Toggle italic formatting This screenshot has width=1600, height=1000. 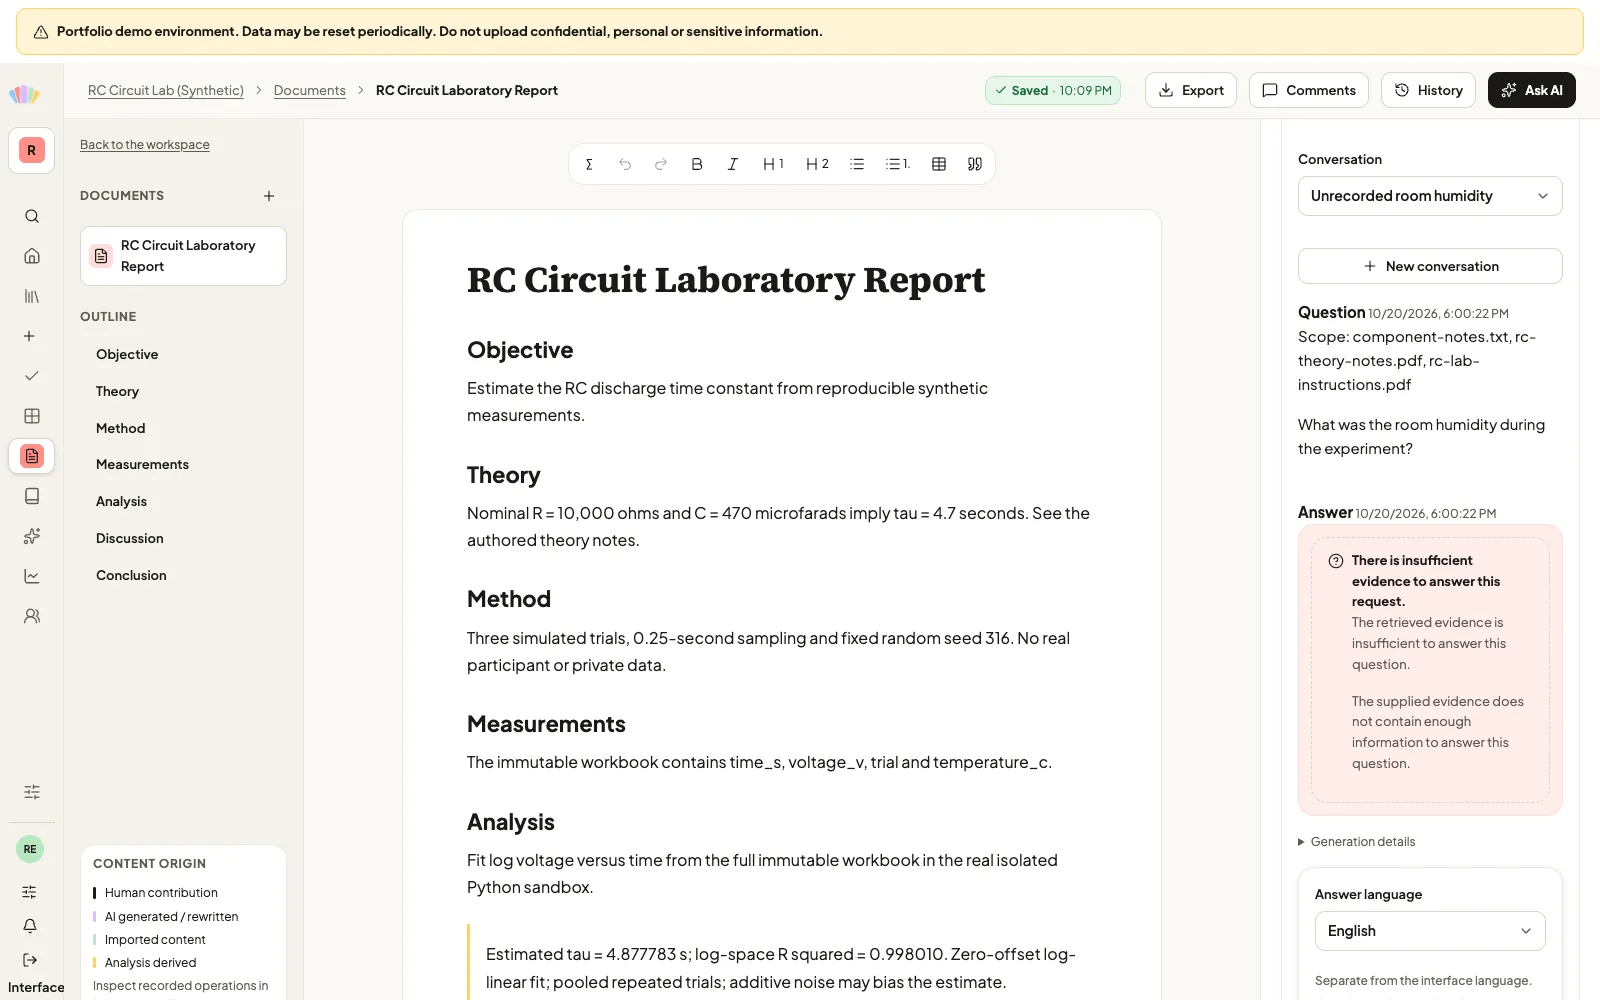[733, 164]
